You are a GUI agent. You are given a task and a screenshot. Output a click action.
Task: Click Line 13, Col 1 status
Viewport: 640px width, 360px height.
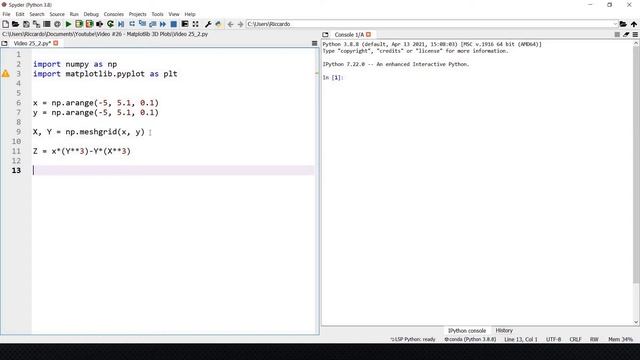521,339
